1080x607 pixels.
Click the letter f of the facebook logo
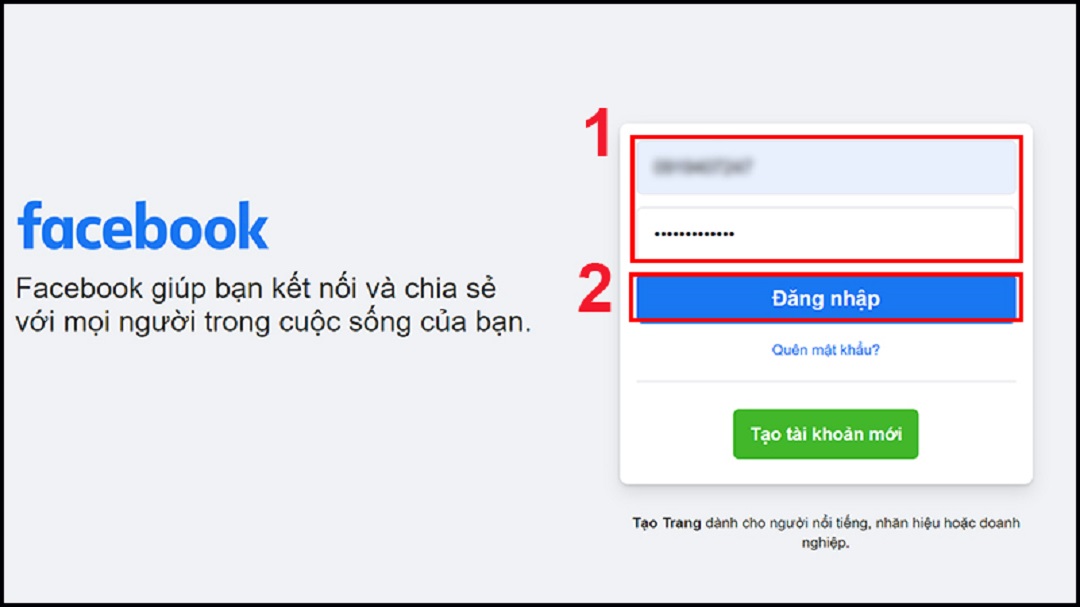point(28,225)
